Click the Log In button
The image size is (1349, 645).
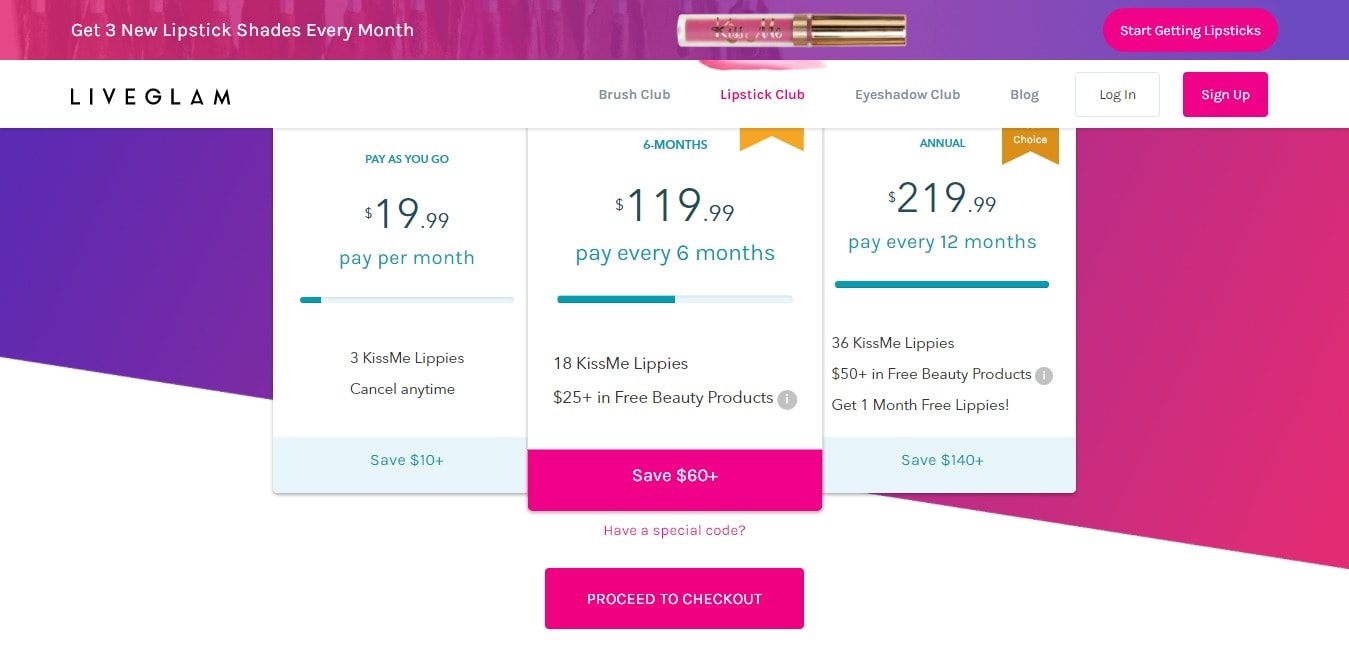click(x=1117, y=95)
